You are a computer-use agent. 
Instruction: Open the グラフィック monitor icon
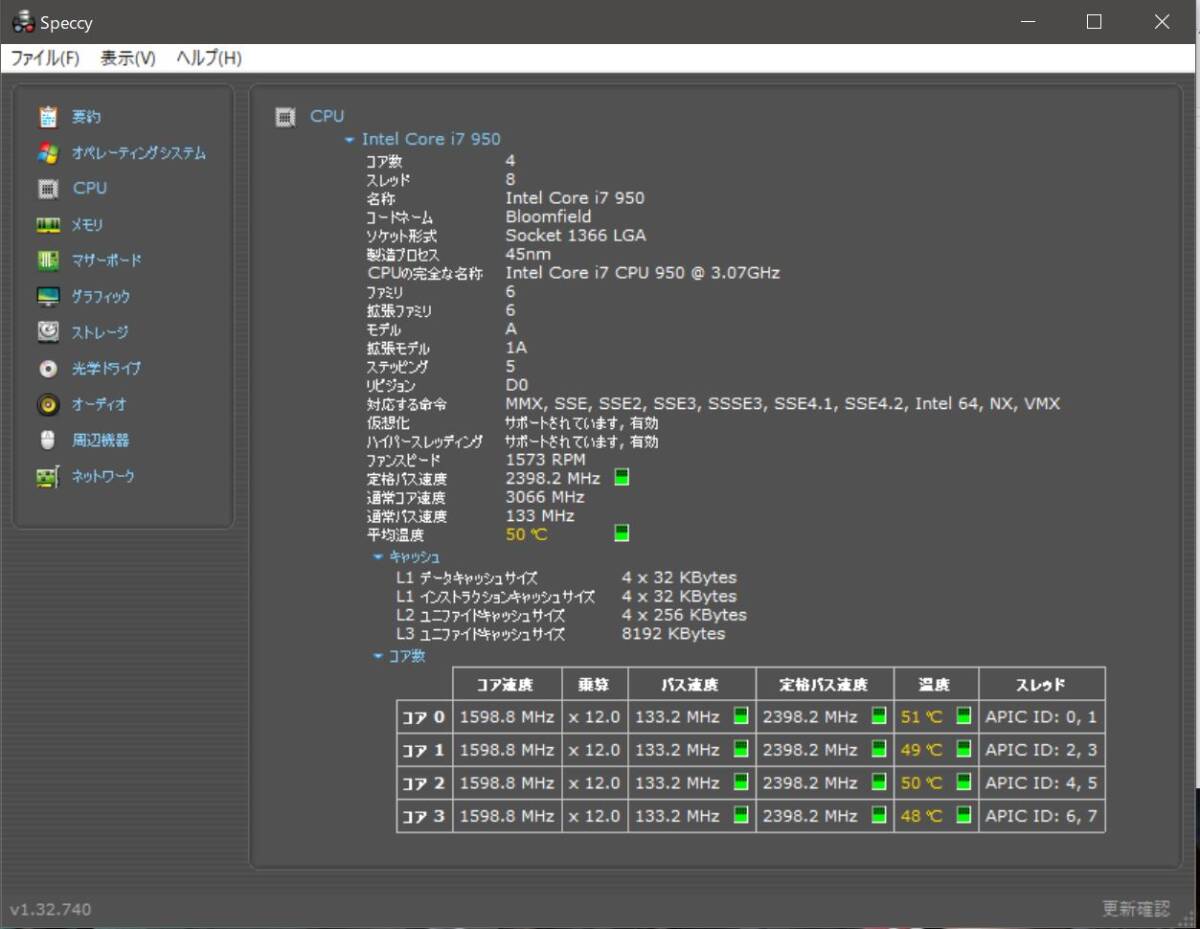pyautogui.click(x=48, y=297)
